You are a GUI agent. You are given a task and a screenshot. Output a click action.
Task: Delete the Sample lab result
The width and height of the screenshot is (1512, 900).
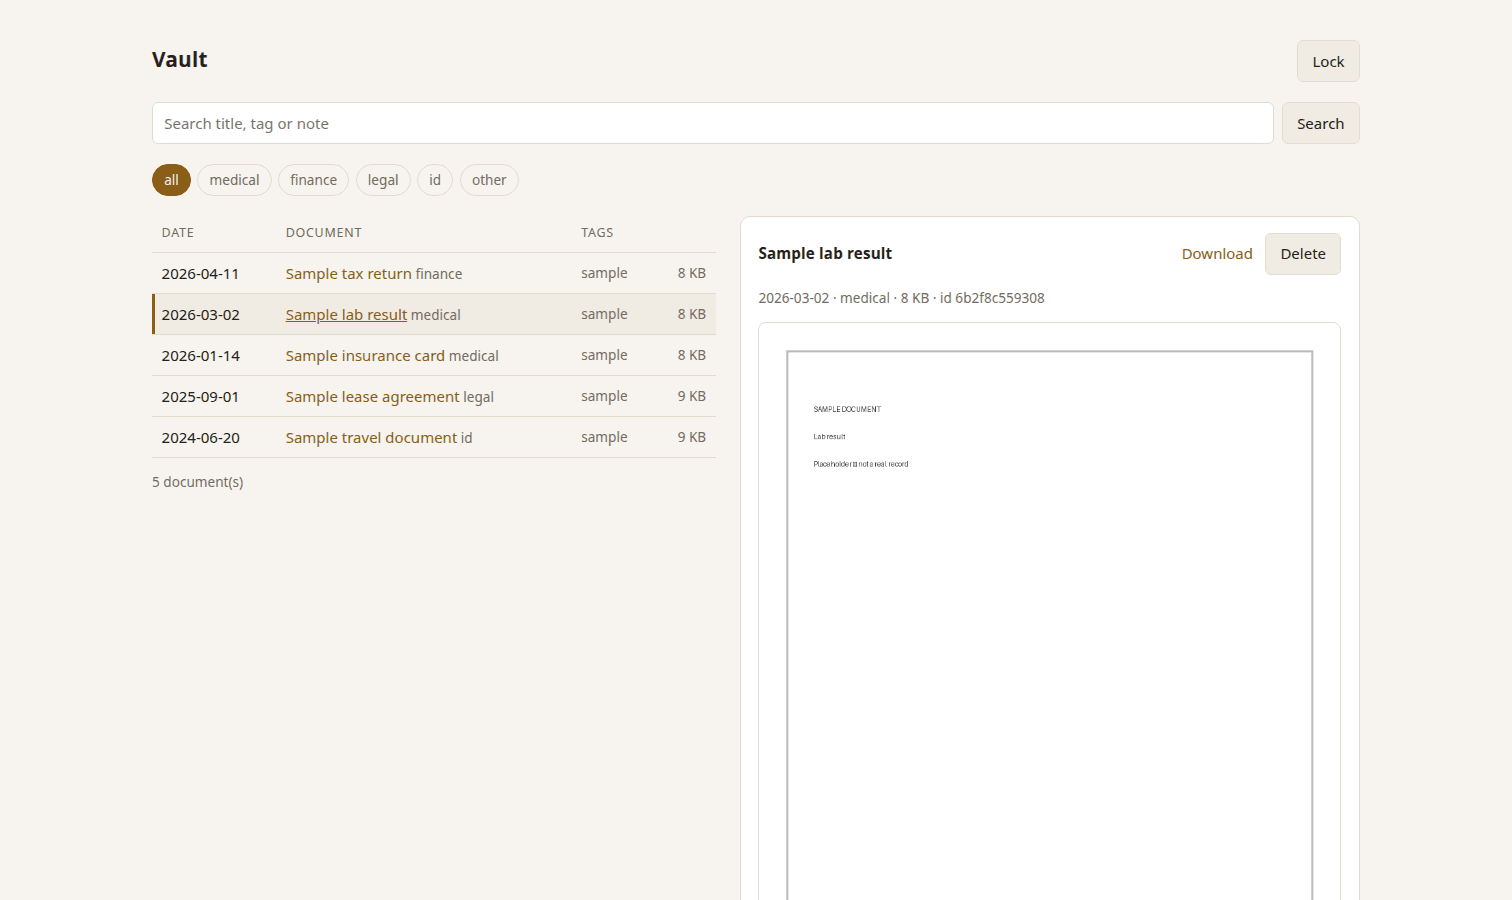pyautogui.click(x=1303, y=254)
